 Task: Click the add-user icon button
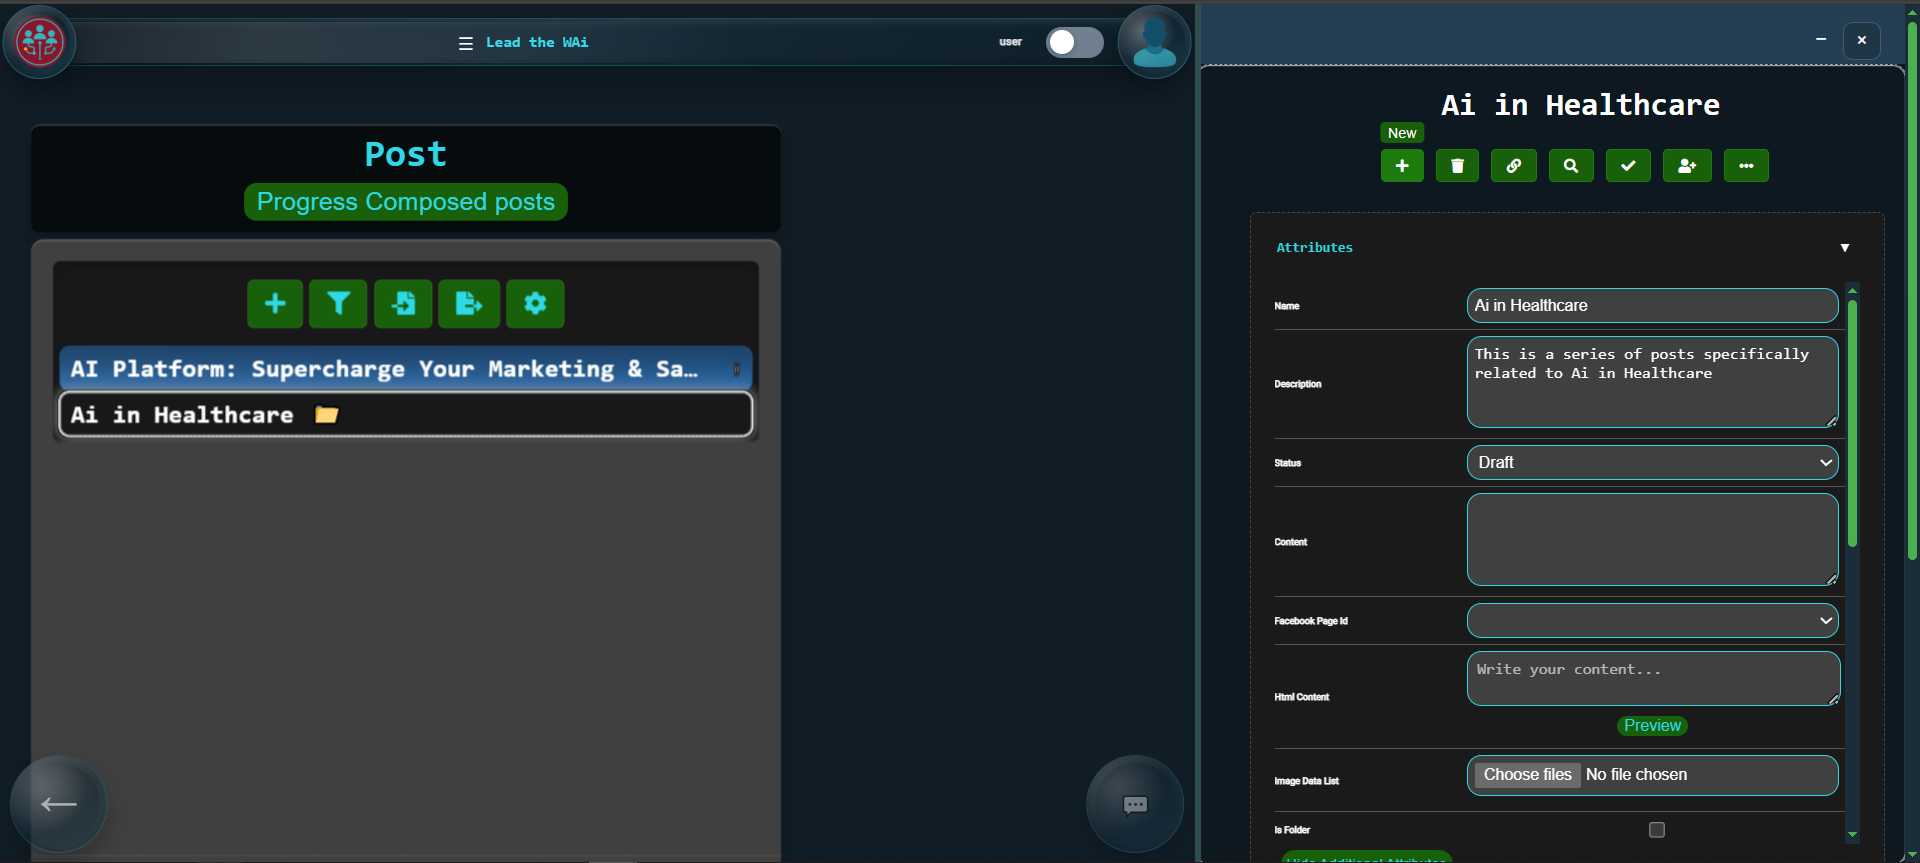click(x=1687, y=166)
